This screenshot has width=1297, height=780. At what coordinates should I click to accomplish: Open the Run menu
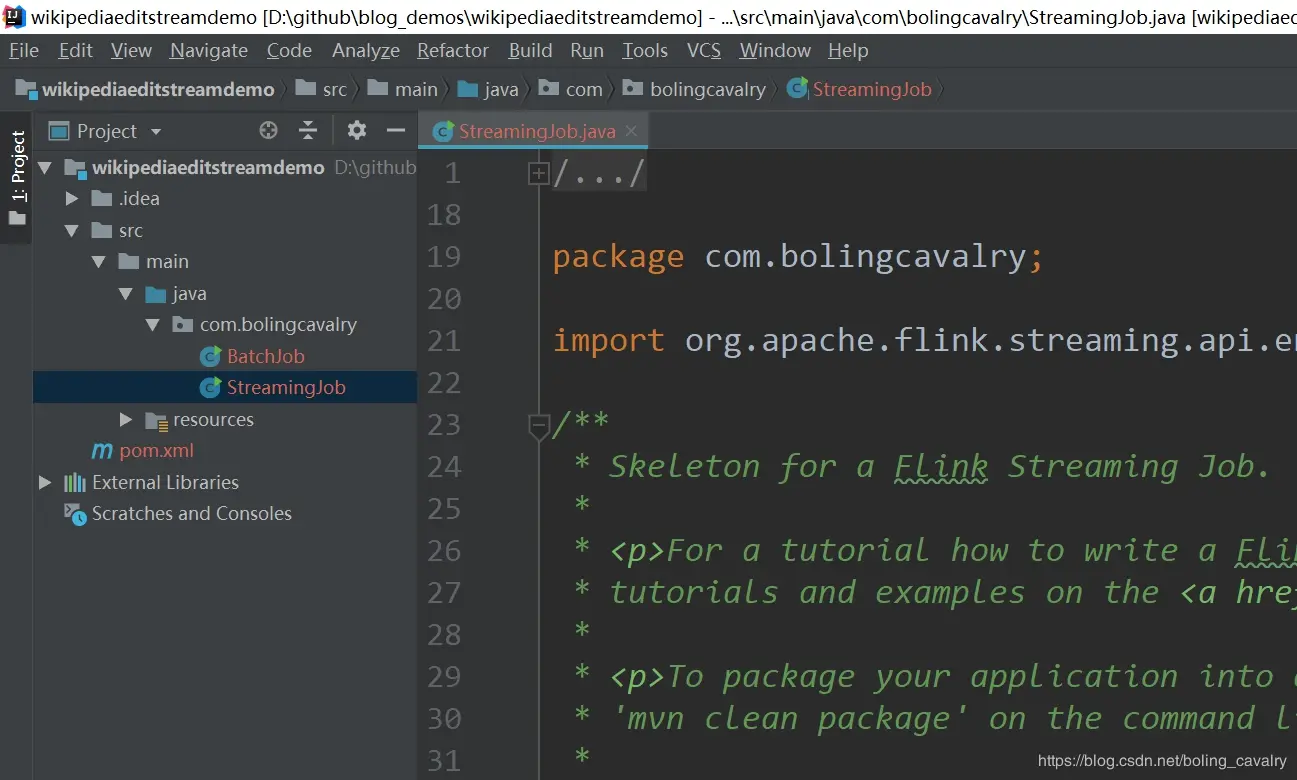tap(587, 51)
